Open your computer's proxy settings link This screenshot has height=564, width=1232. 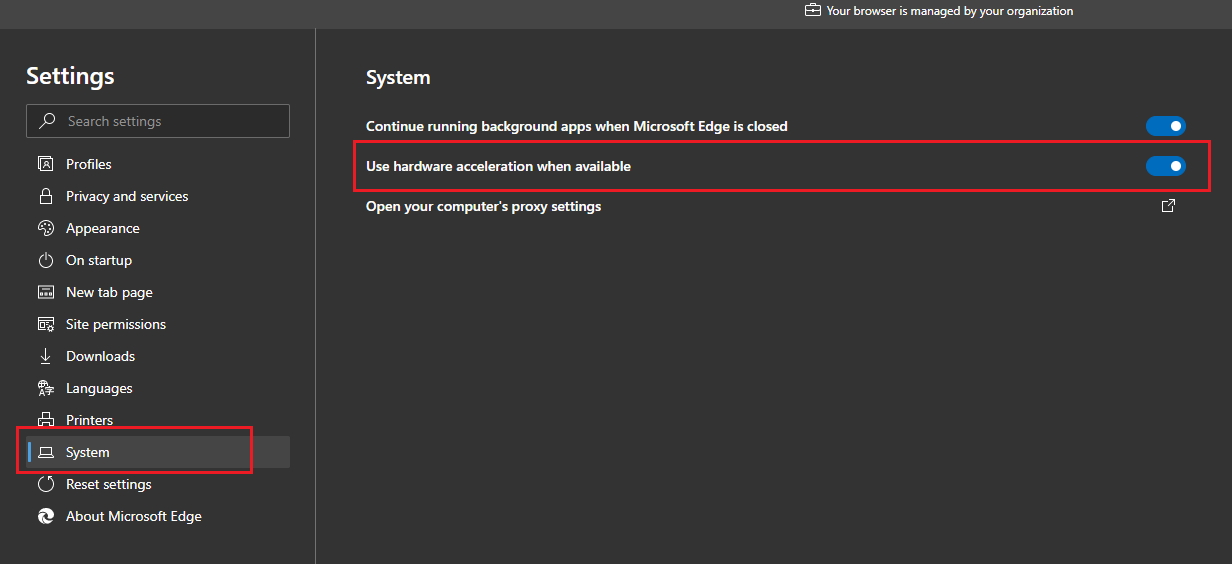click(483, 206)
